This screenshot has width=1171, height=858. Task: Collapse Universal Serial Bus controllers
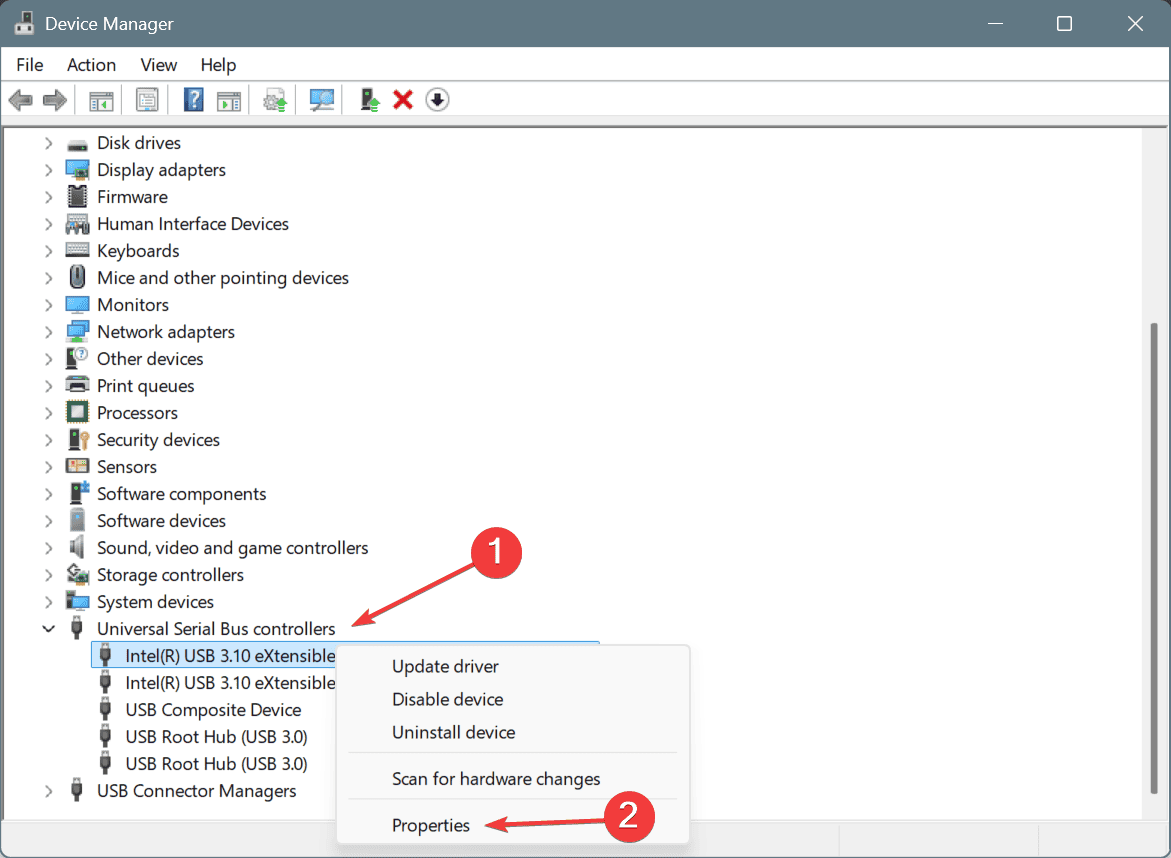(x=48, y=629)
